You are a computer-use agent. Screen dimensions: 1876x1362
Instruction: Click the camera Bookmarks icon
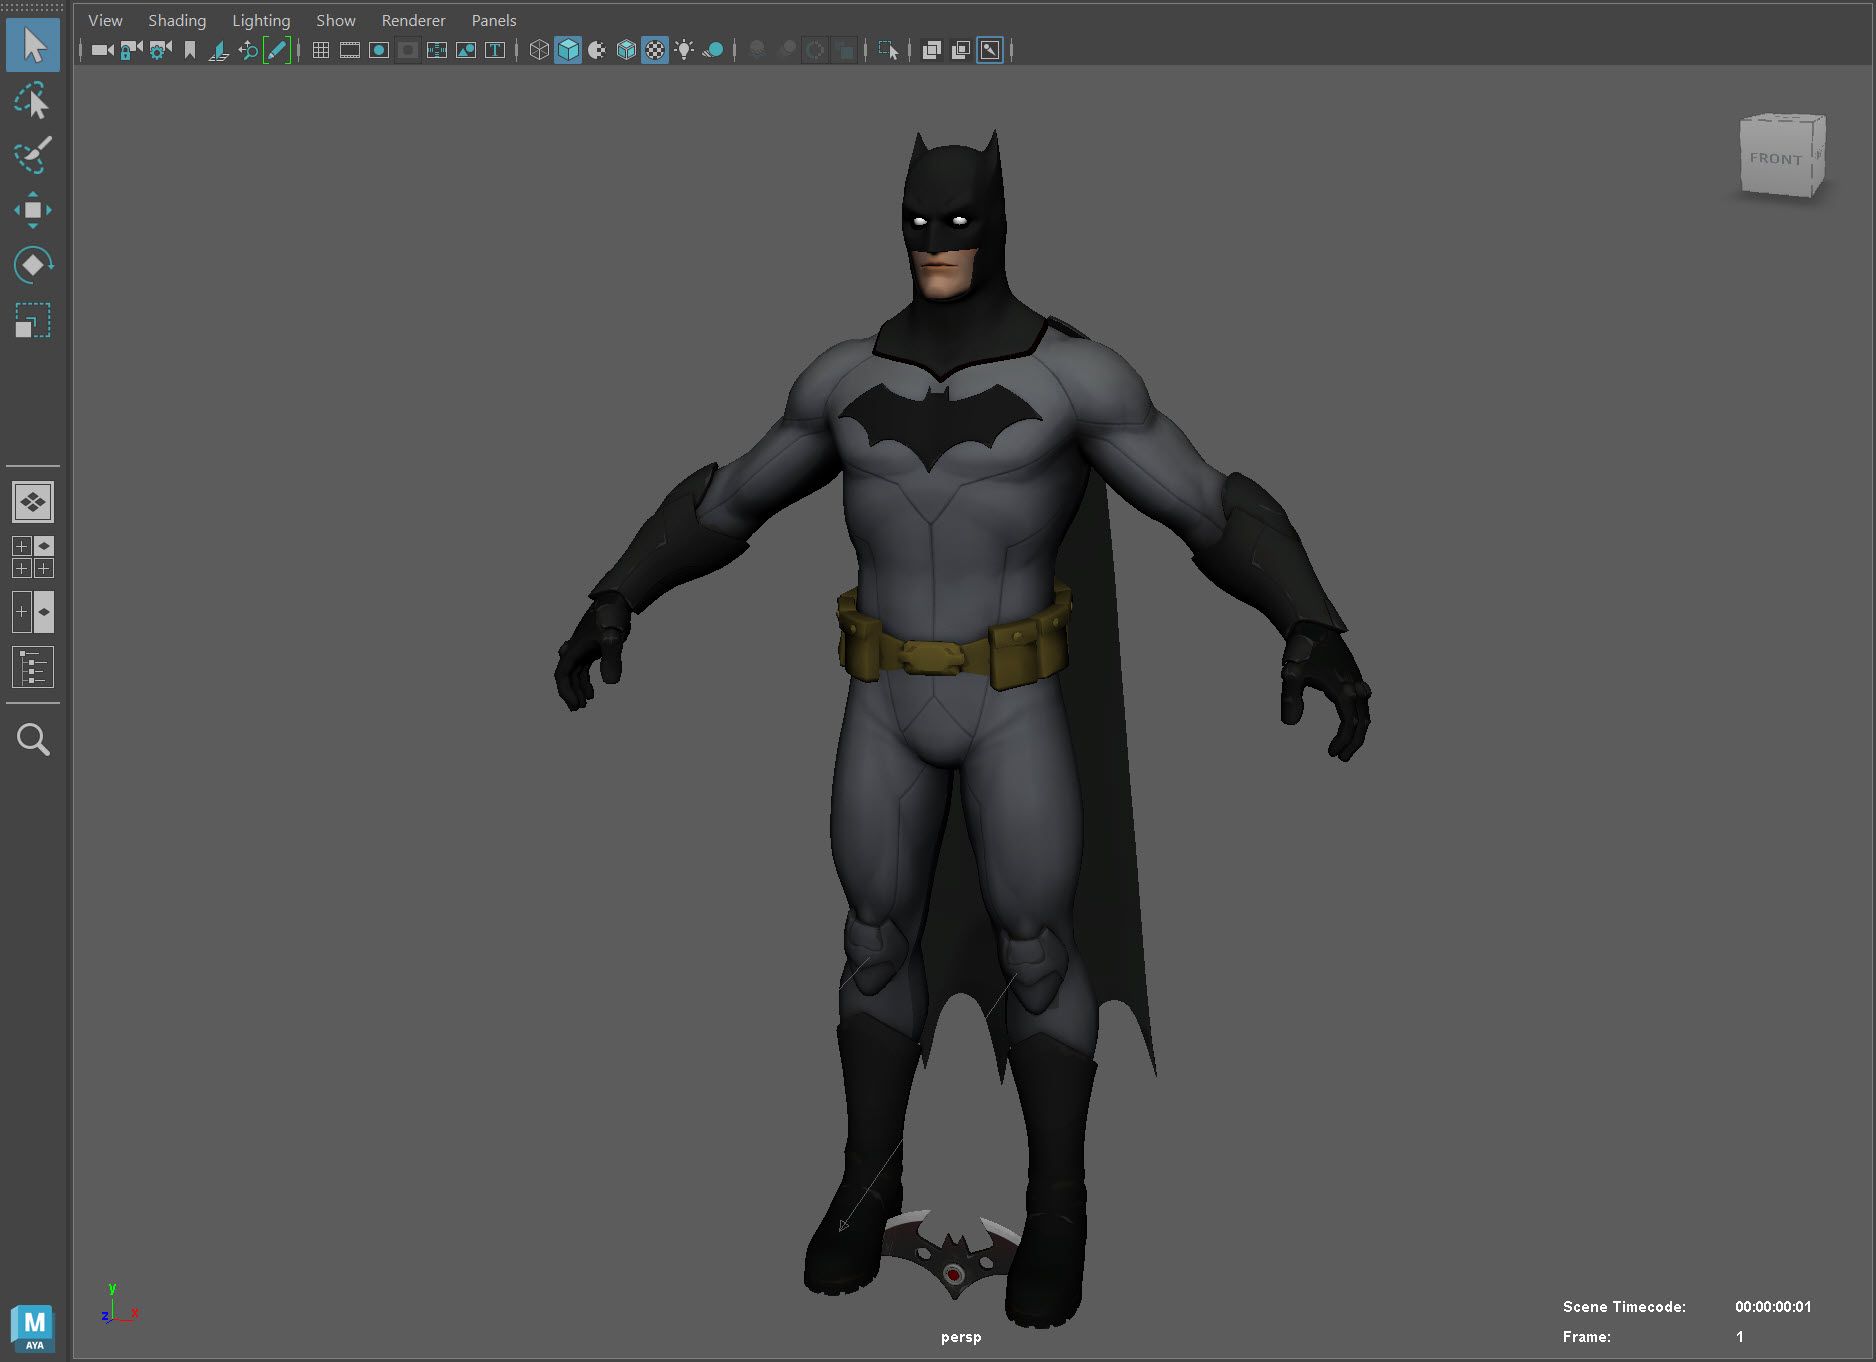pos(189,50)
